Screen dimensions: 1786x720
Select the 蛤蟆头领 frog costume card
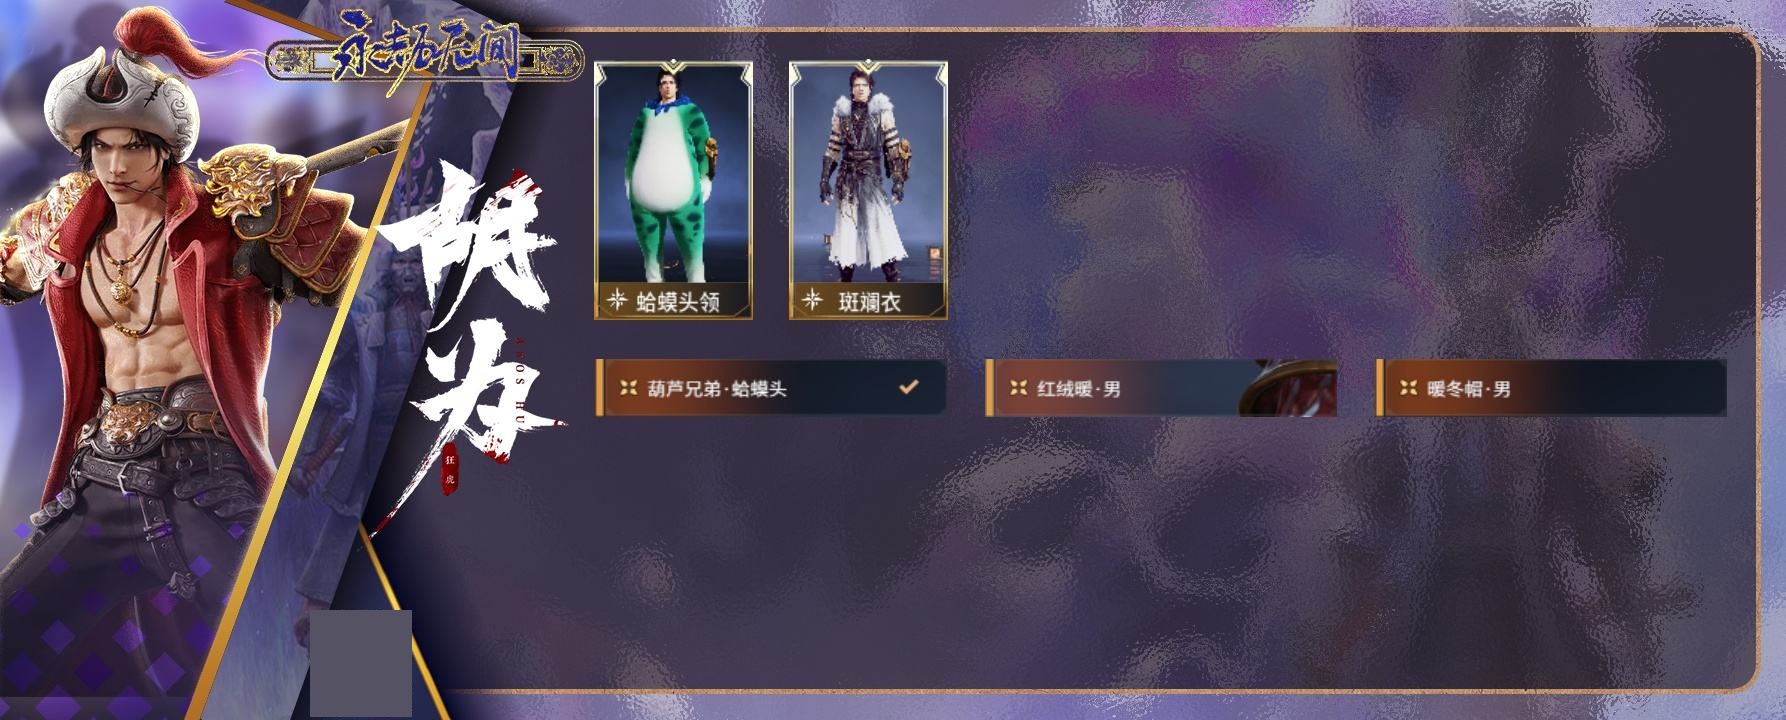[673, 191]
